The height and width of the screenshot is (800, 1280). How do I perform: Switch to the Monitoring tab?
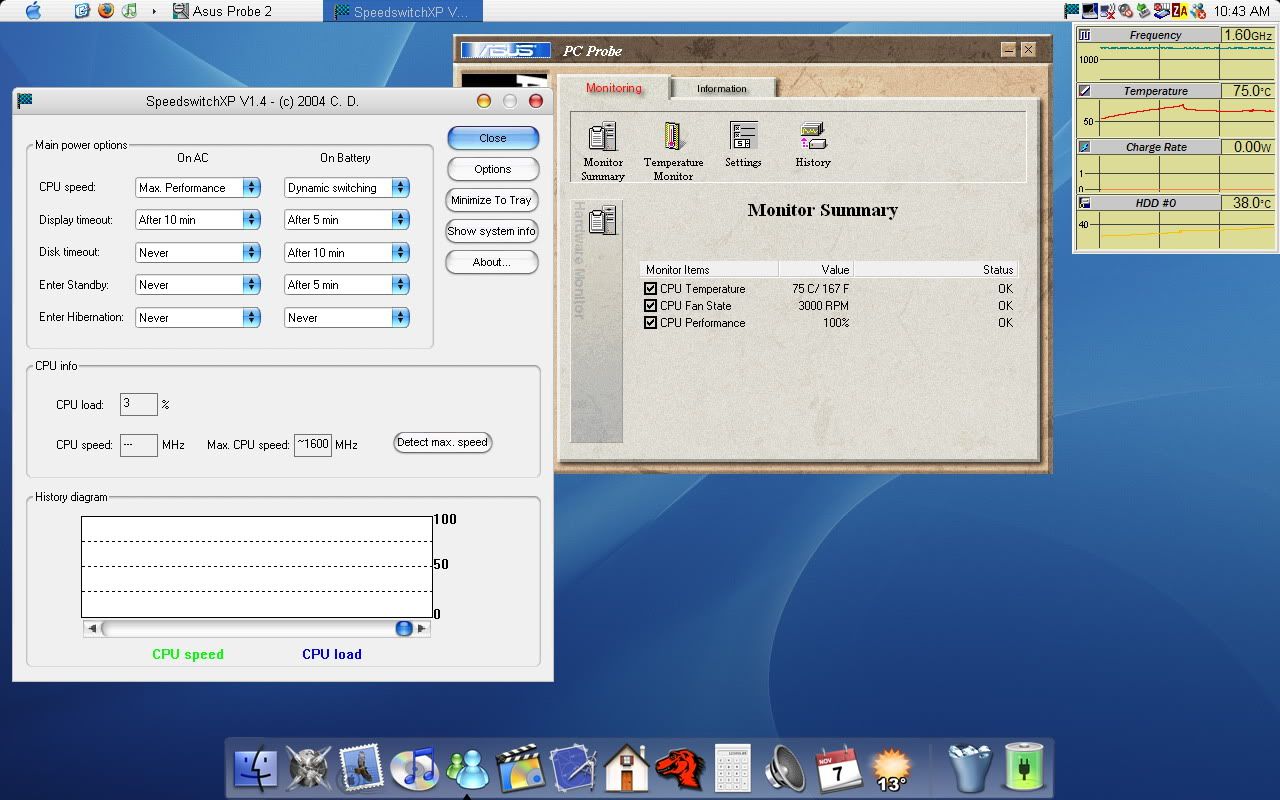pyautogui.click(x=613, y=88)
